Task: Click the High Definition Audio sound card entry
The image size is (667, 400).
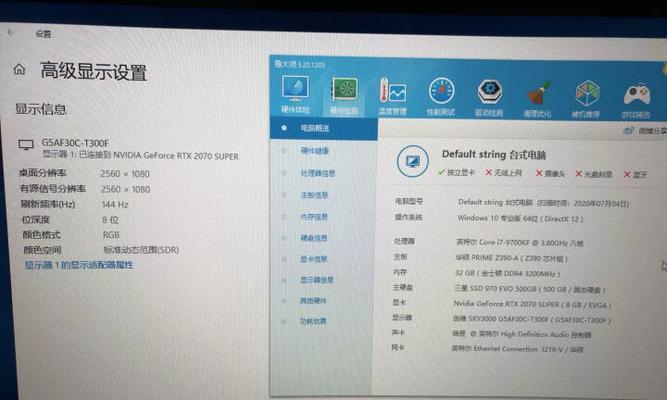Action: coord(522,334)
